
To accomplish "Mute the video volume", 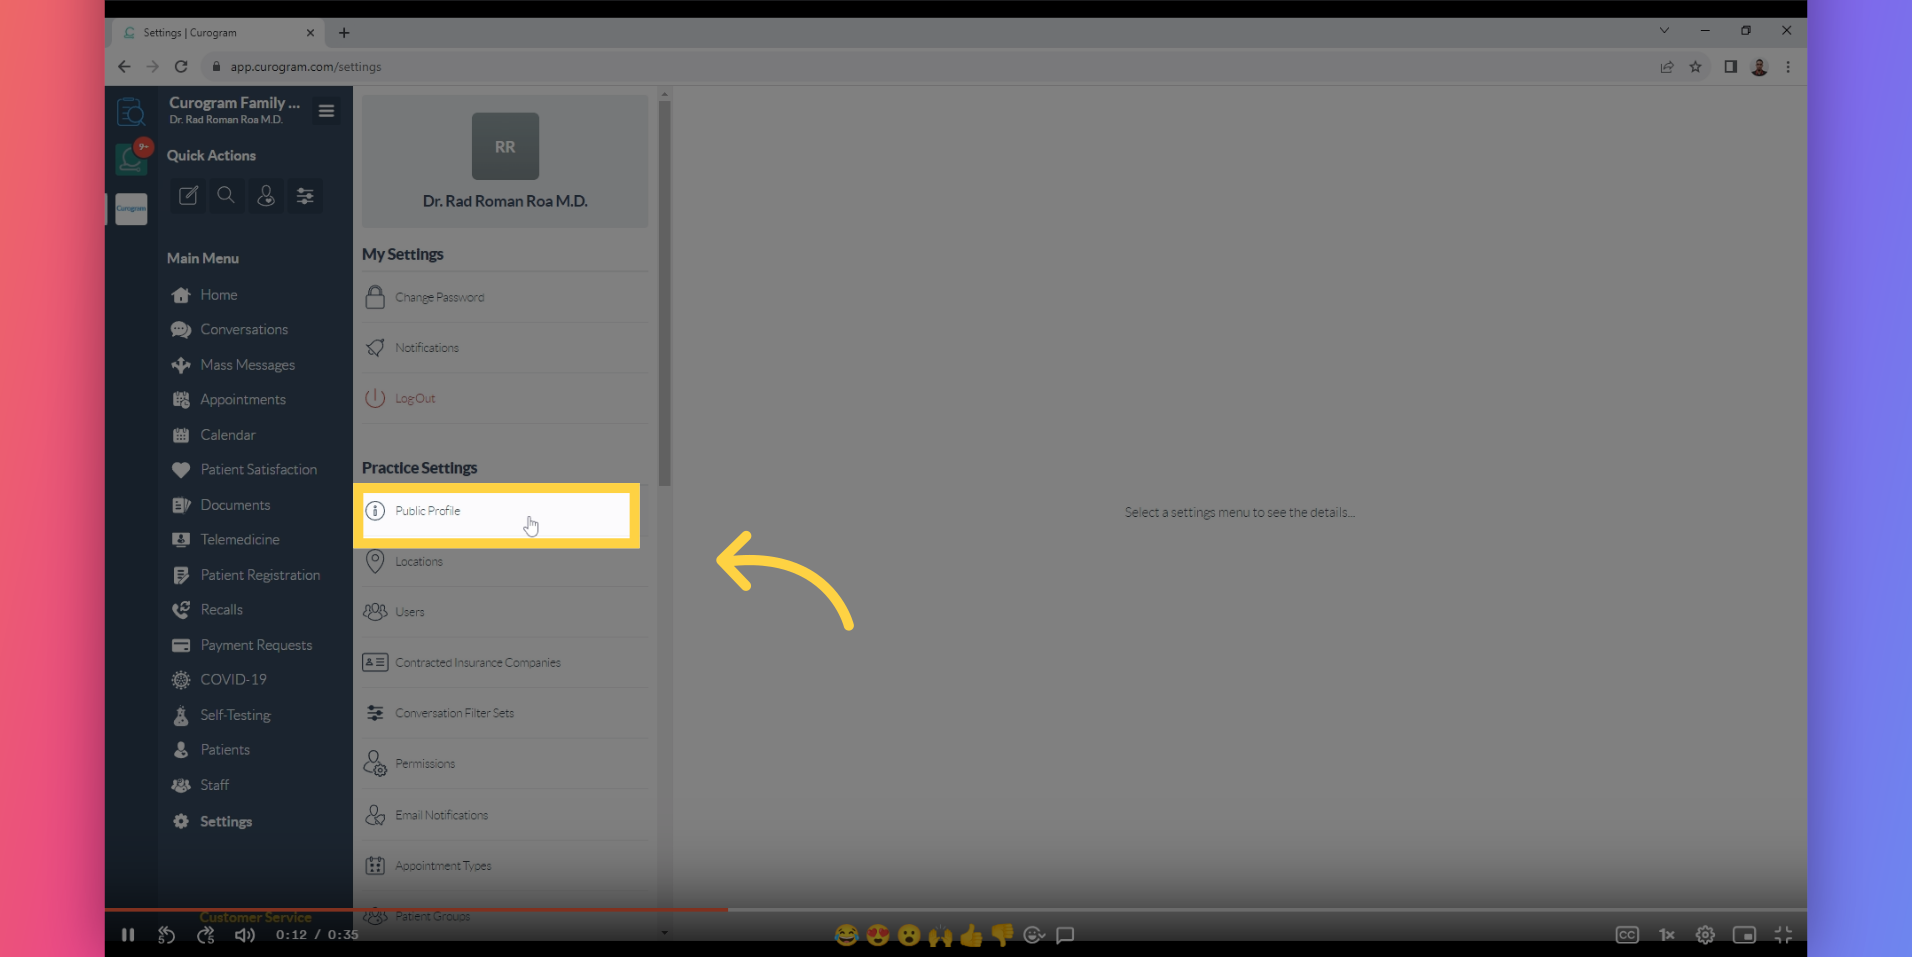I will tap(244, 935).
